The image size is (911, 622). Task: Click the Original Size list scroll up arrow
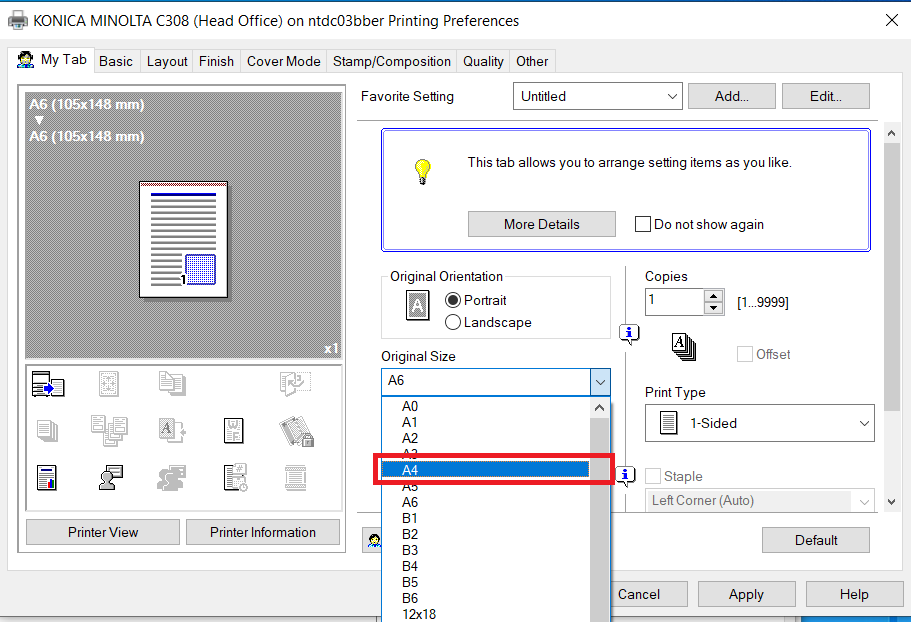pyautogui.click(x=600, y=408)
